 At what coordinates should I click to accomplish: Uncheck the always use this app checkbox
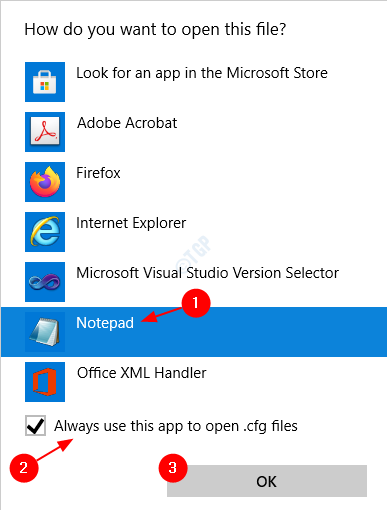point(35,426)
